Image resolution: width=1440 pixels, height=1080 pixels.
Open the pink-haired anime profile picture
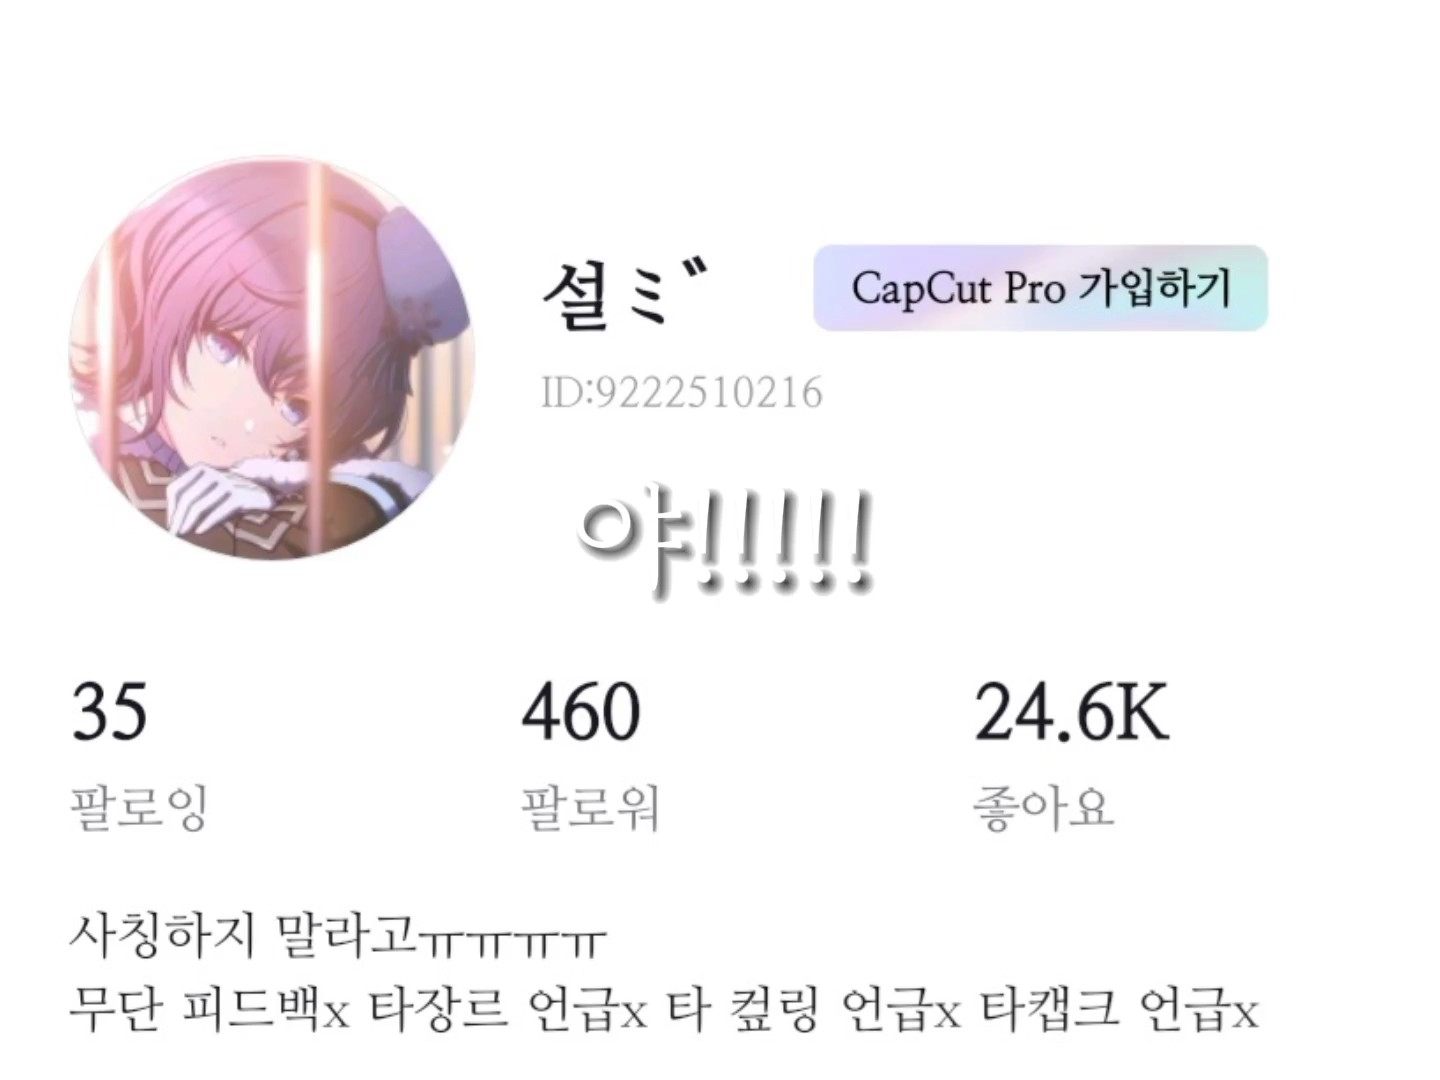[x=272, y=358]
